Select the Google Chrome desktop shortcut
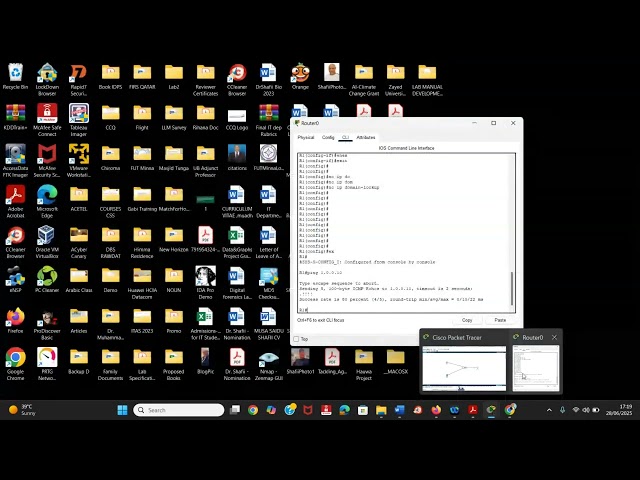 coord(16,364)
